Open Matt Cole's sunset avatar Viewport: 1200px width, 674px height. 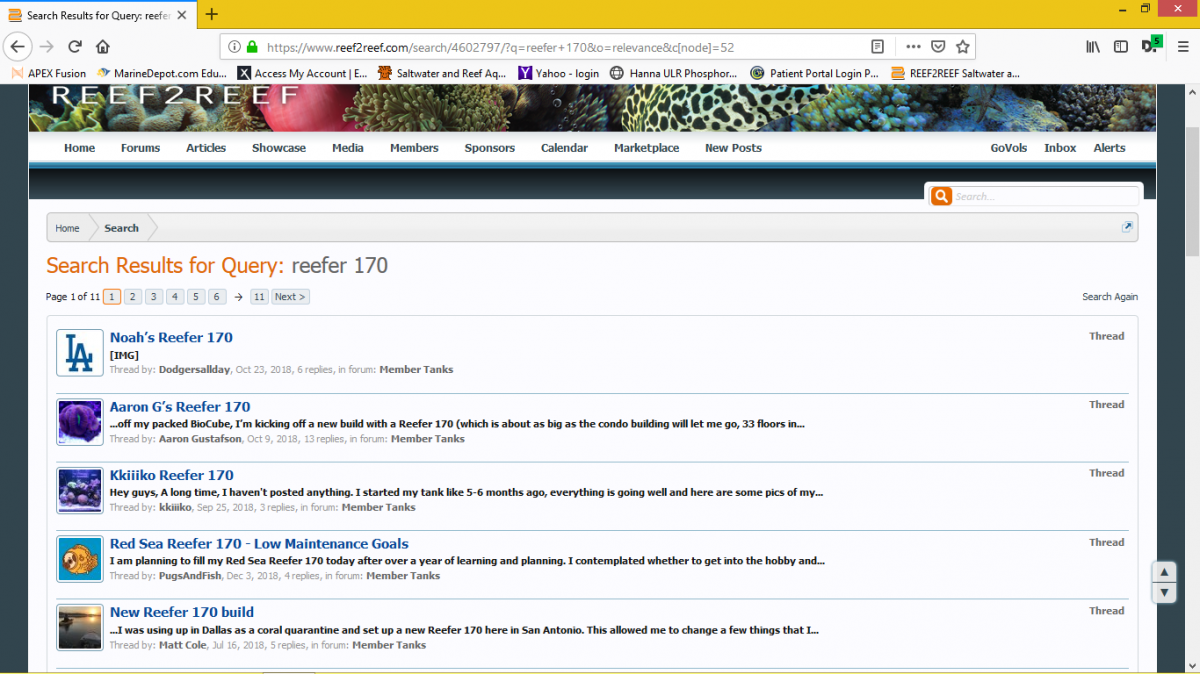click(80, 627)
